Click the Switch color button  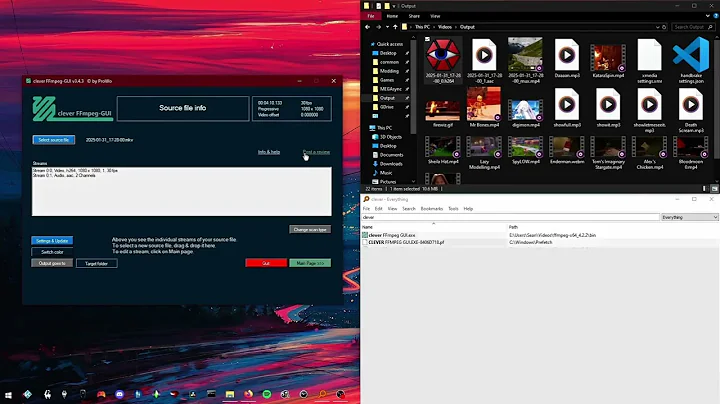click(52, 252)
